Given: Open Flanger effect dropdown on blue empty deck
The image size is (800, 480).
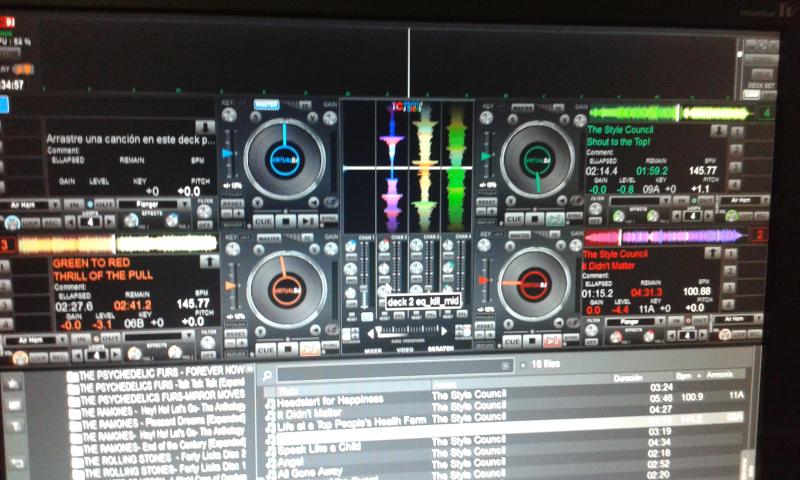Looking at the screenshot, I should (x=183, y=204).
